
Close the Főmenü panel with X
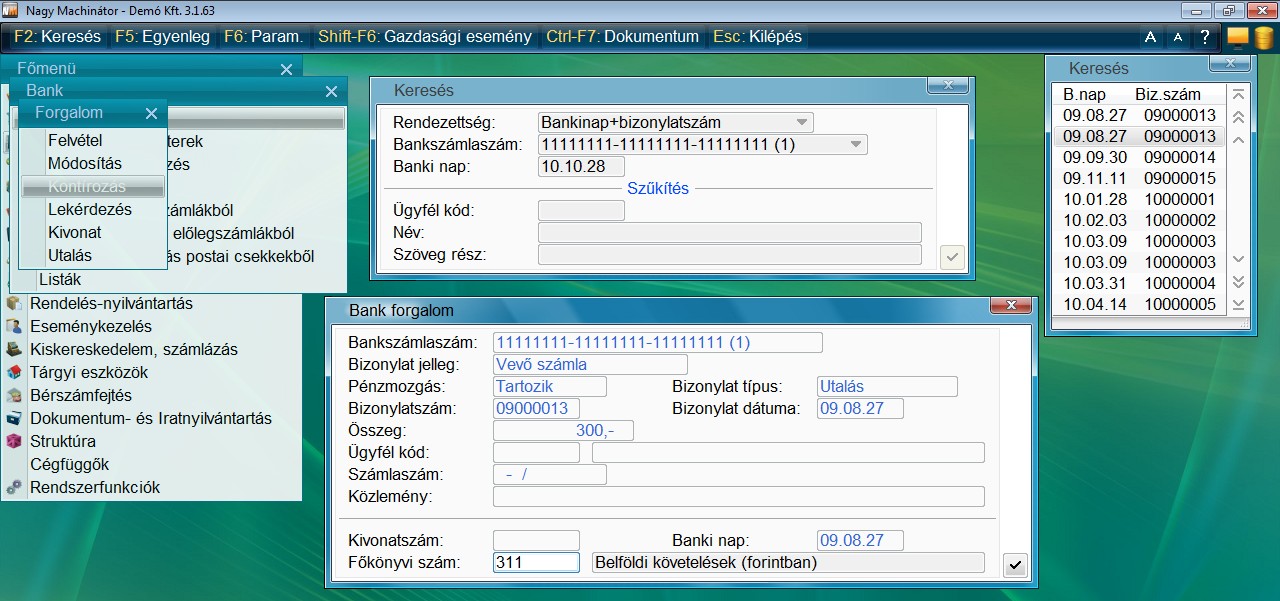[286, 69]
